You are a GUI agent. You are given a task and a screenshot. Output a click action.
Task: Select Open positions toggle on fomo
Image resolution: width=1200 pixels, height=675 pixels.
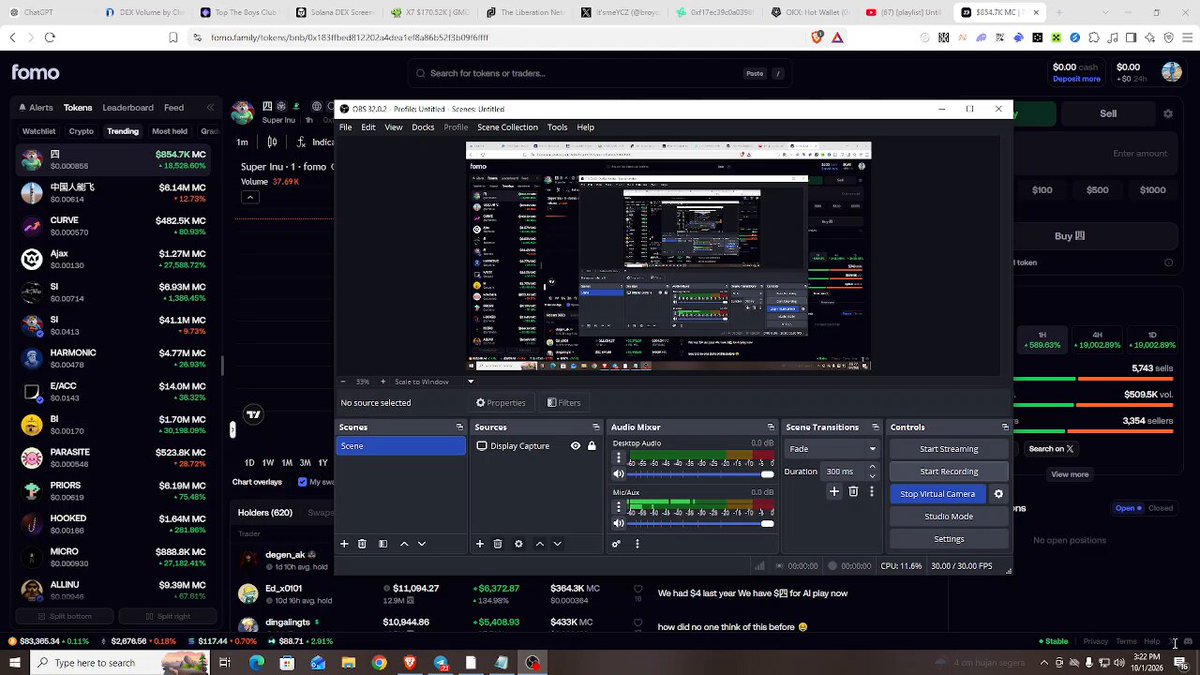tap(1129, 508)
